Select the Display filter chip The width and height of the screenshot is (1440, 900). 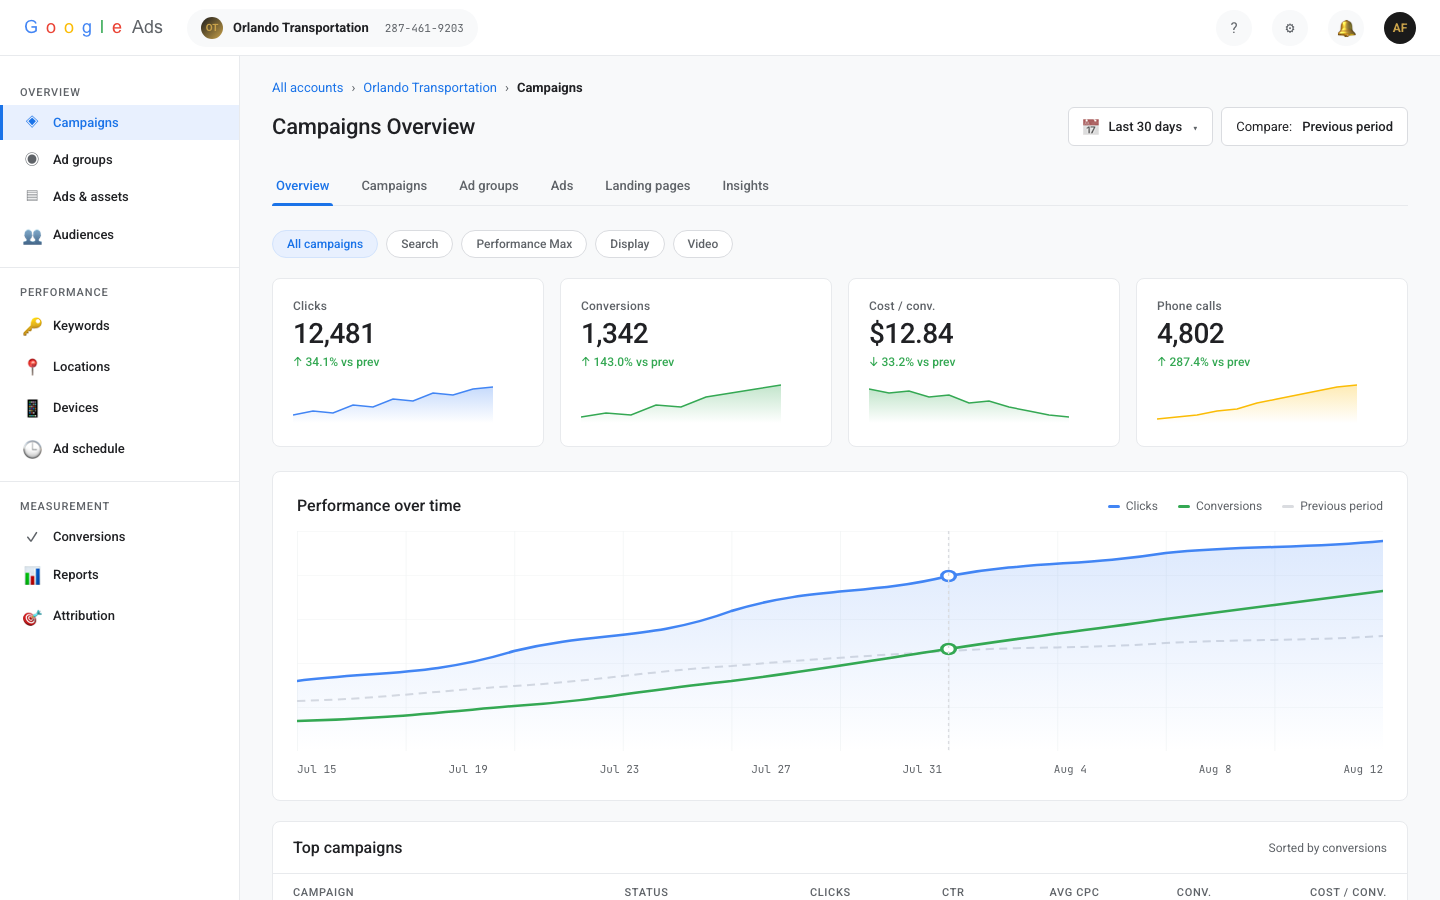coord(630,244)
